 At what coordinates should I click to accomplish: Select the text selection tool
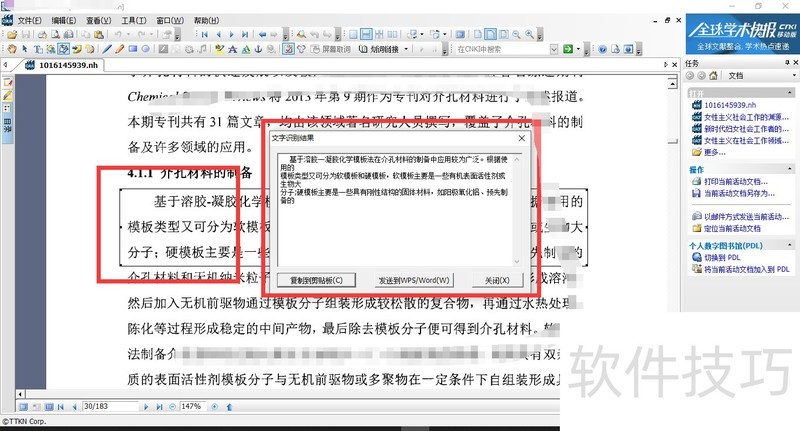pos(38,49)
